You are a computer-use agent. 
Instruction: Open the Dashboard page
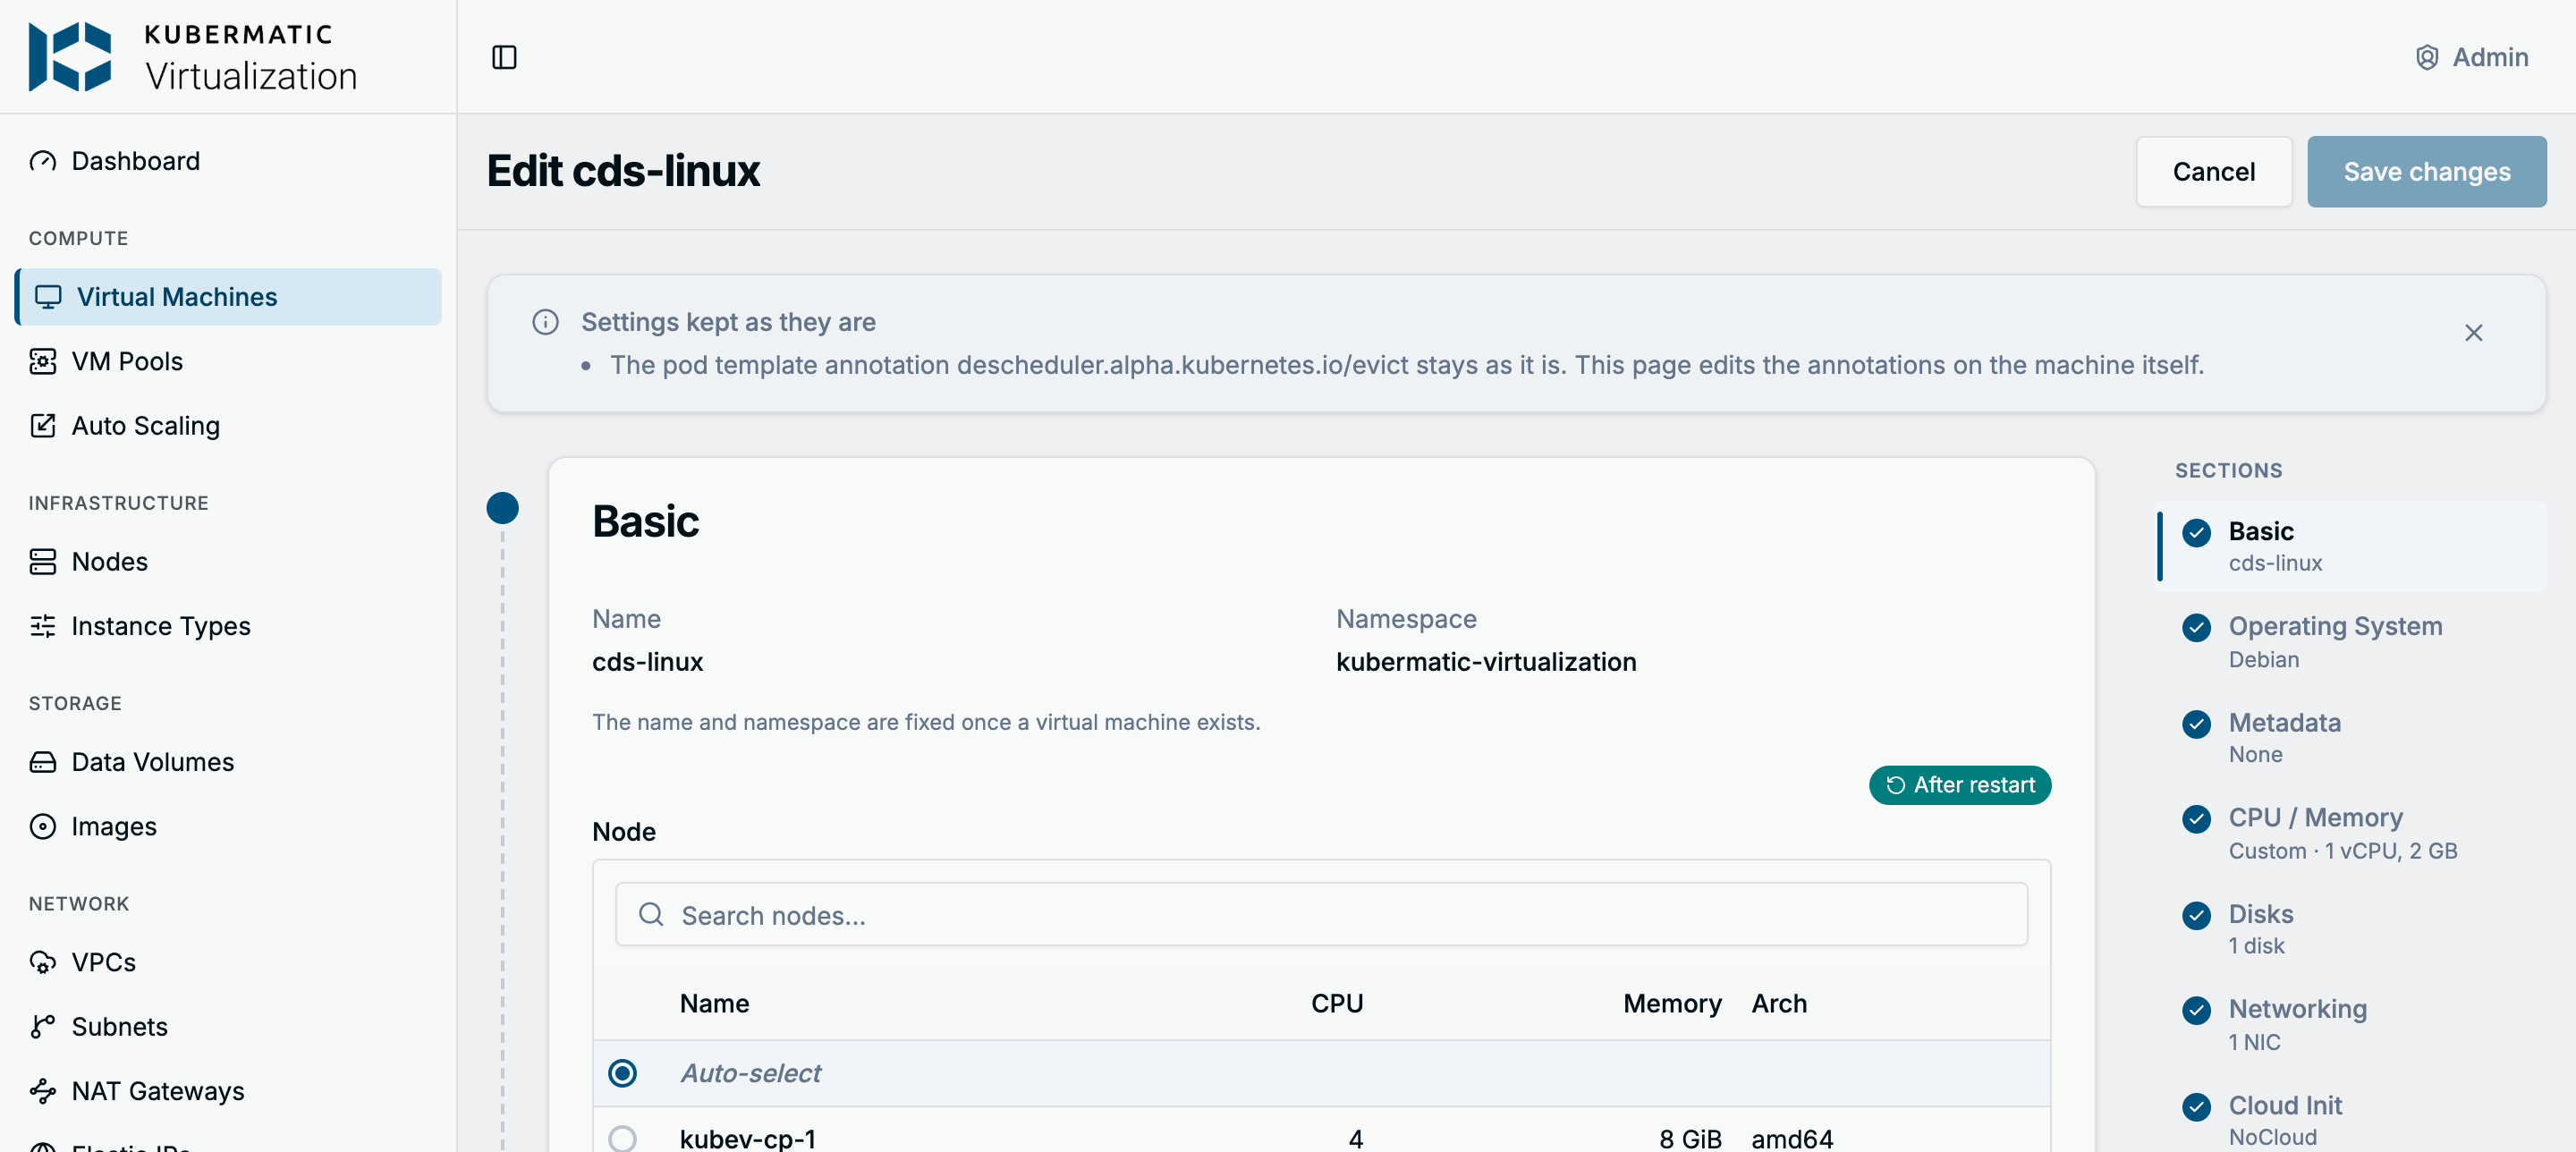tap(228, 161)
